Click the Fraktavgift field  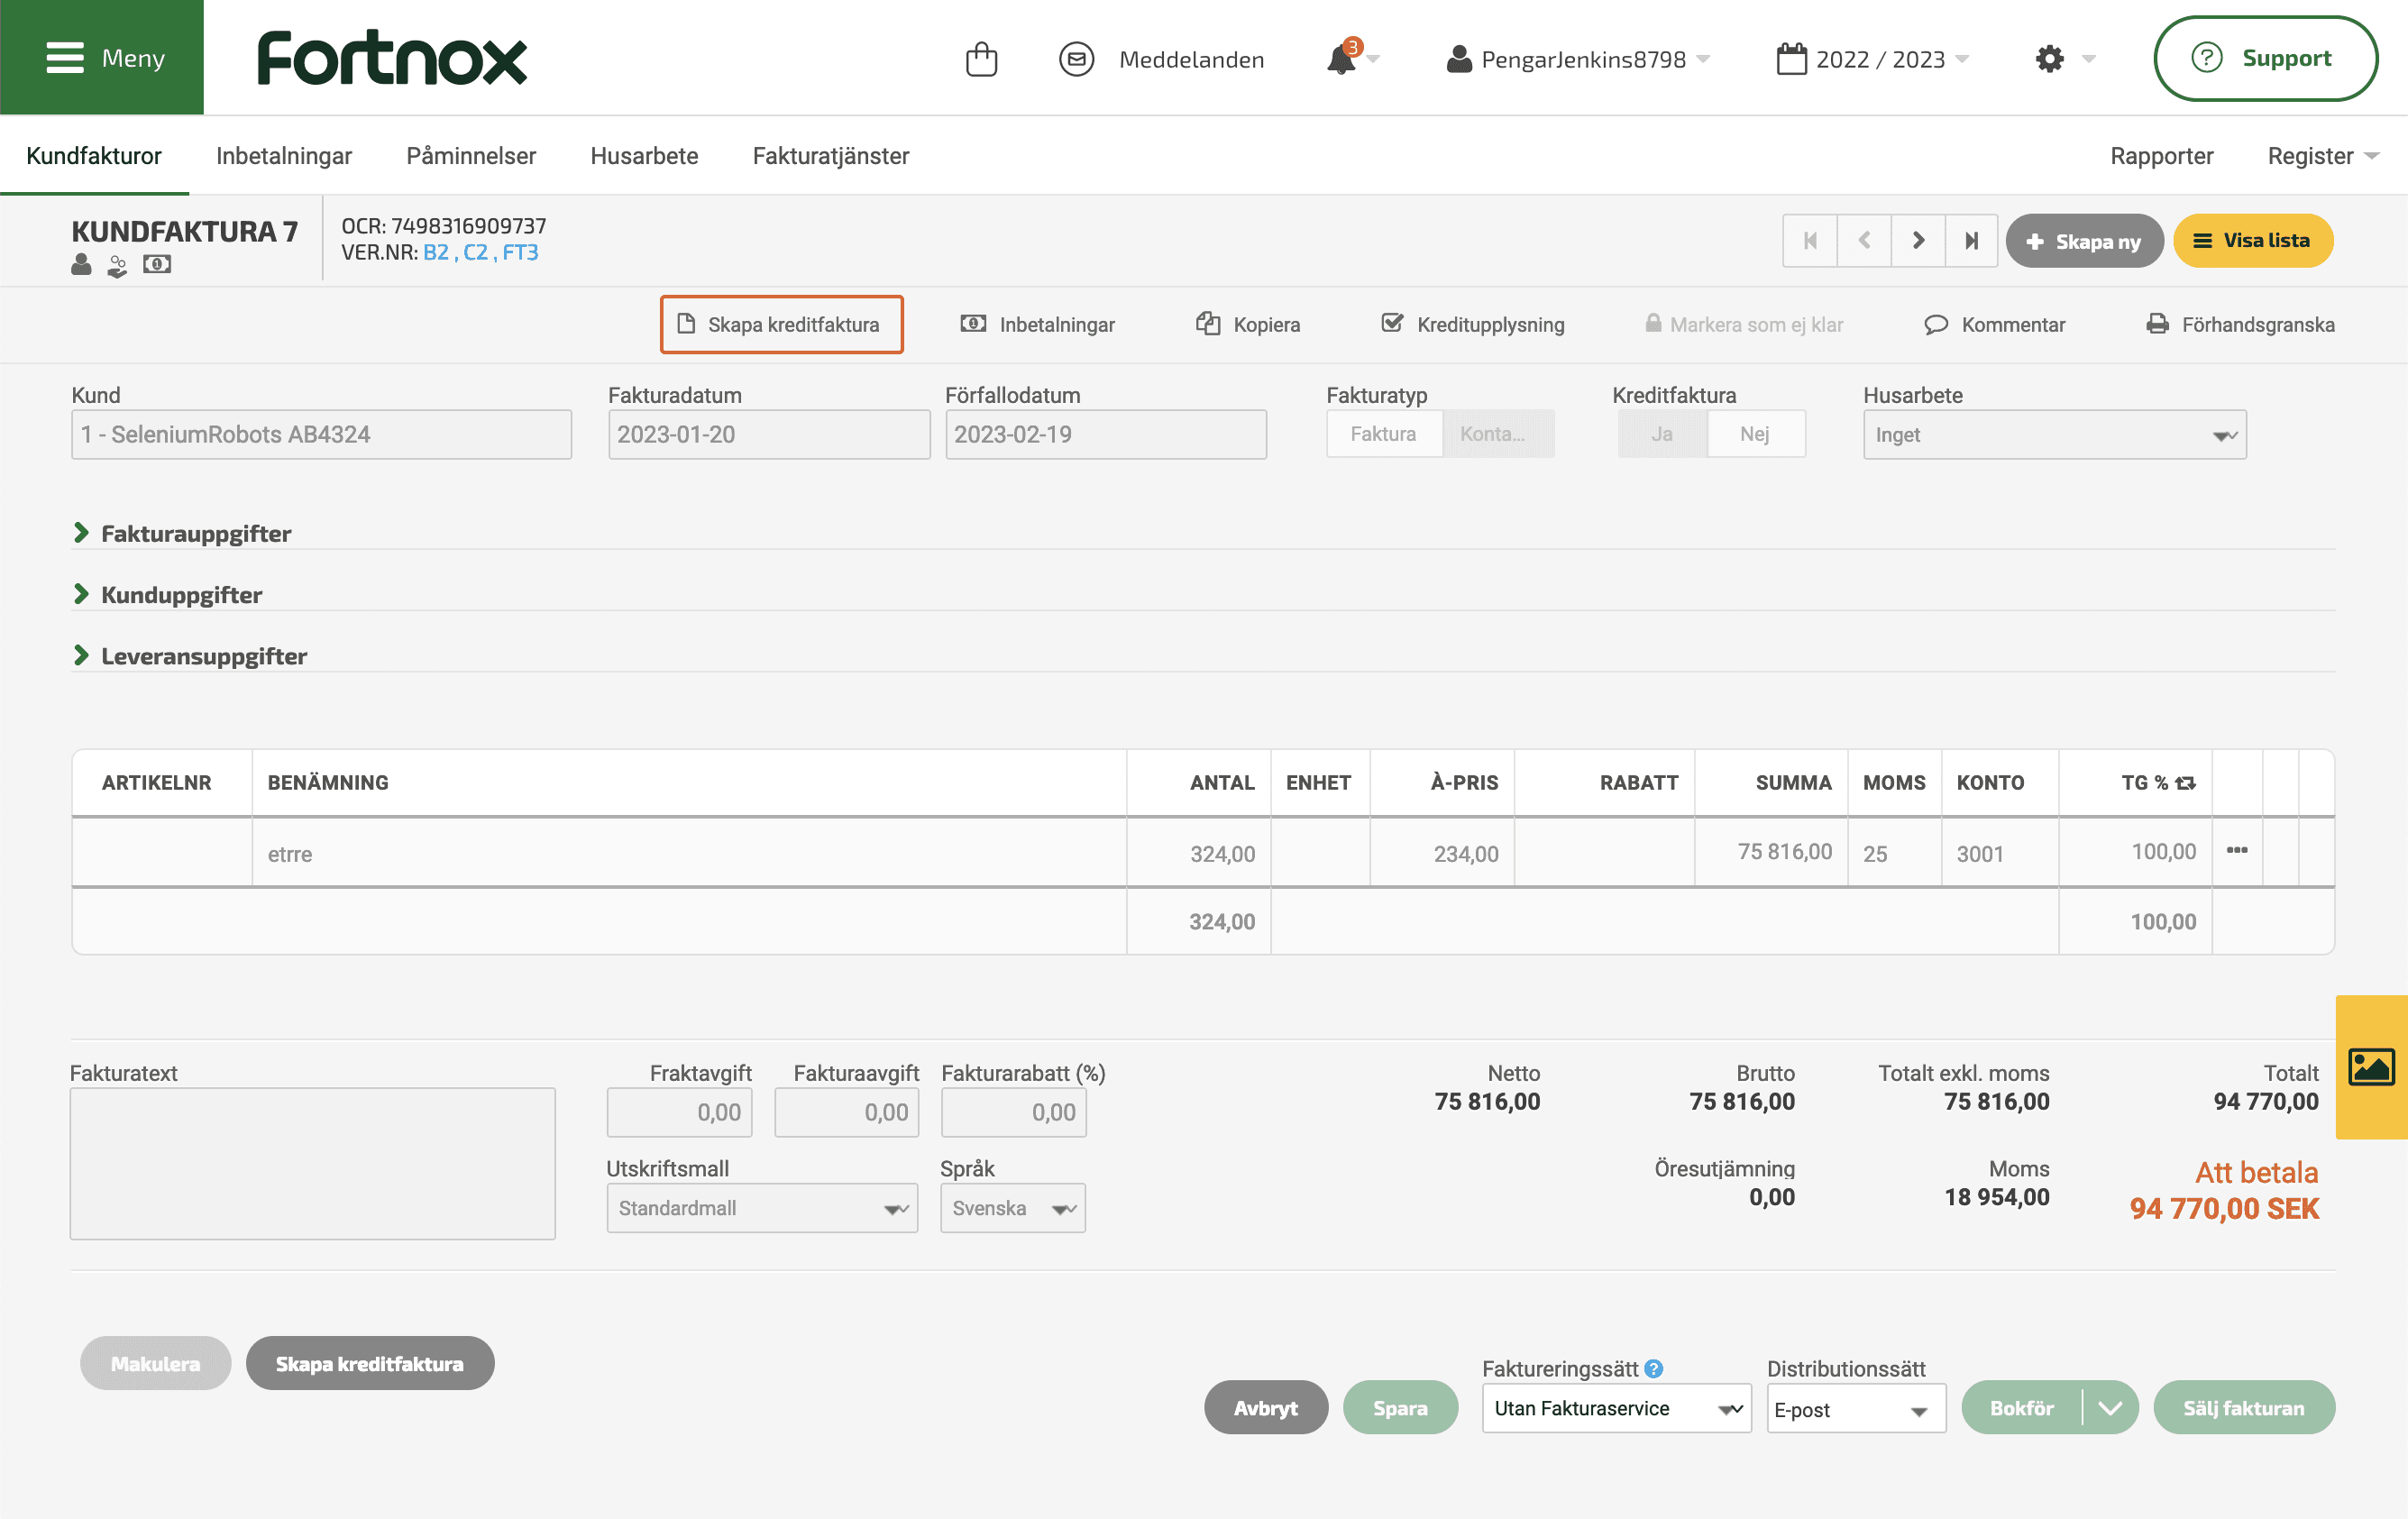[679, 1112]
